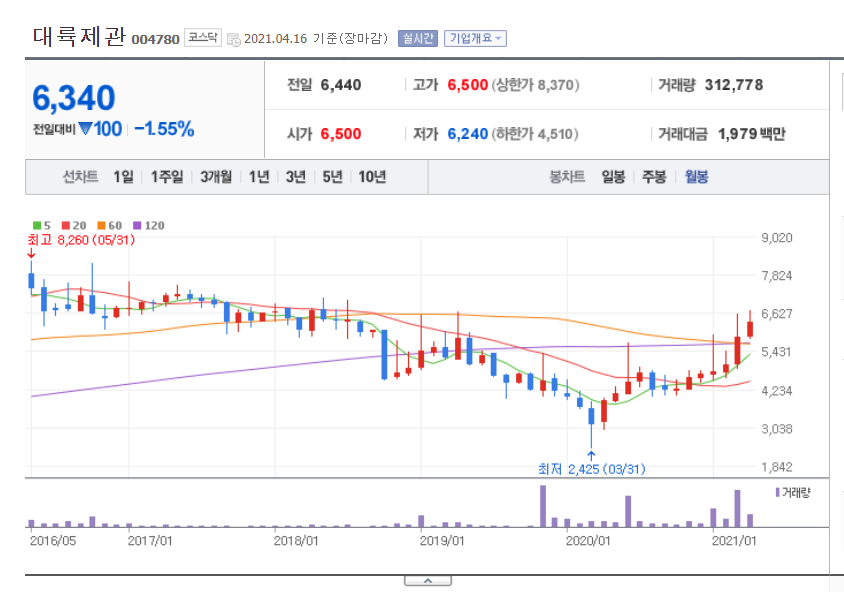Click the 2019/01 x-axis date label
The height and width of the screenshot is (592, 844).
pos(442,540)
